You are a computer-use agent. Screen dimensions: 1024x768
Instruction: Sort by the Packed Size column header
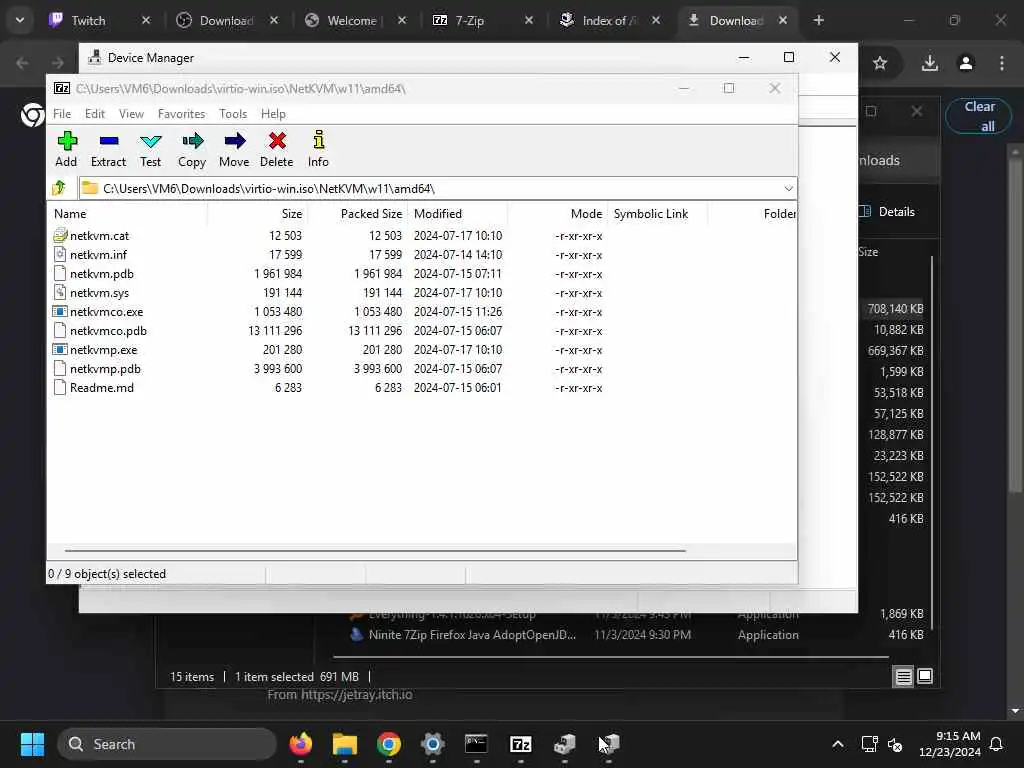357,214
